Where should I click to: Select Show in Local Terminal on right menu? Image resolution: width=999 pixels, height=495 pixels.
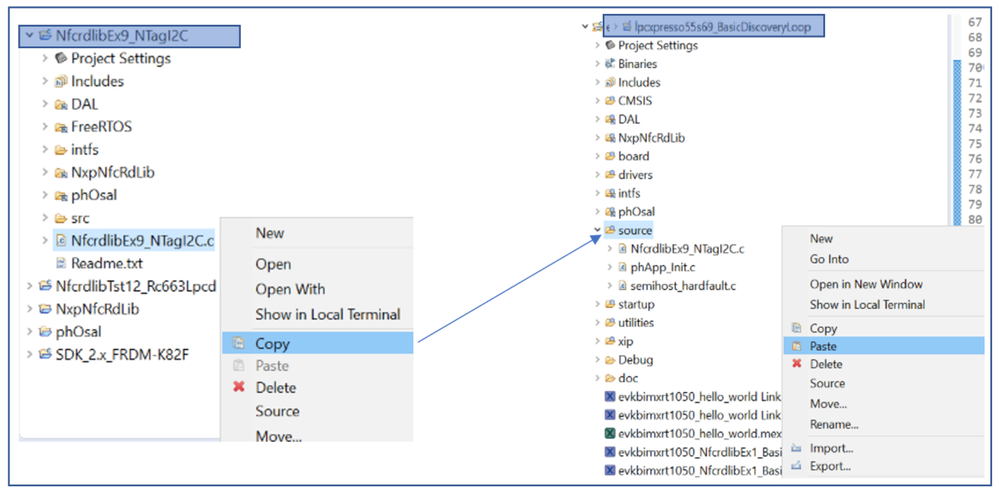(x=867, y=305)
